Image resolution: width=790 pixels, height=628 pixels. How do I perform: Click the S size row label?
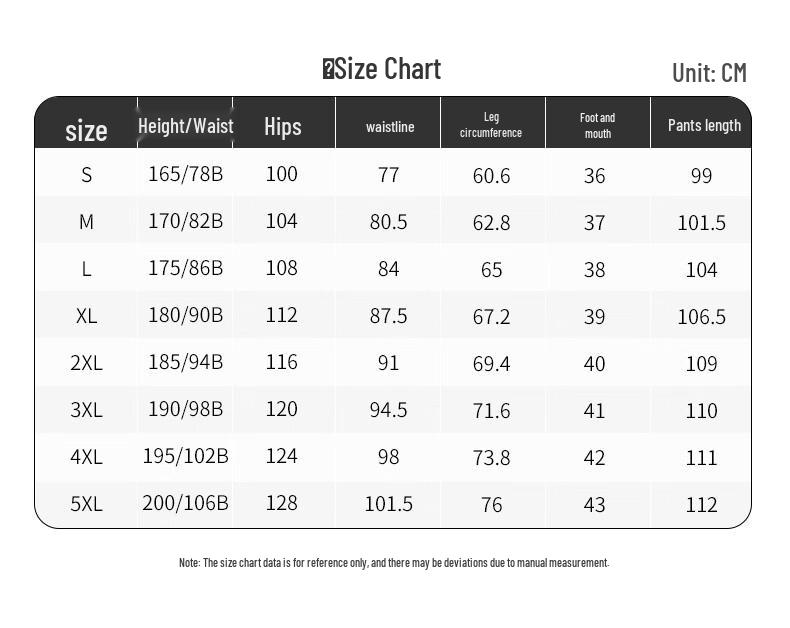(x=87, y=175)
